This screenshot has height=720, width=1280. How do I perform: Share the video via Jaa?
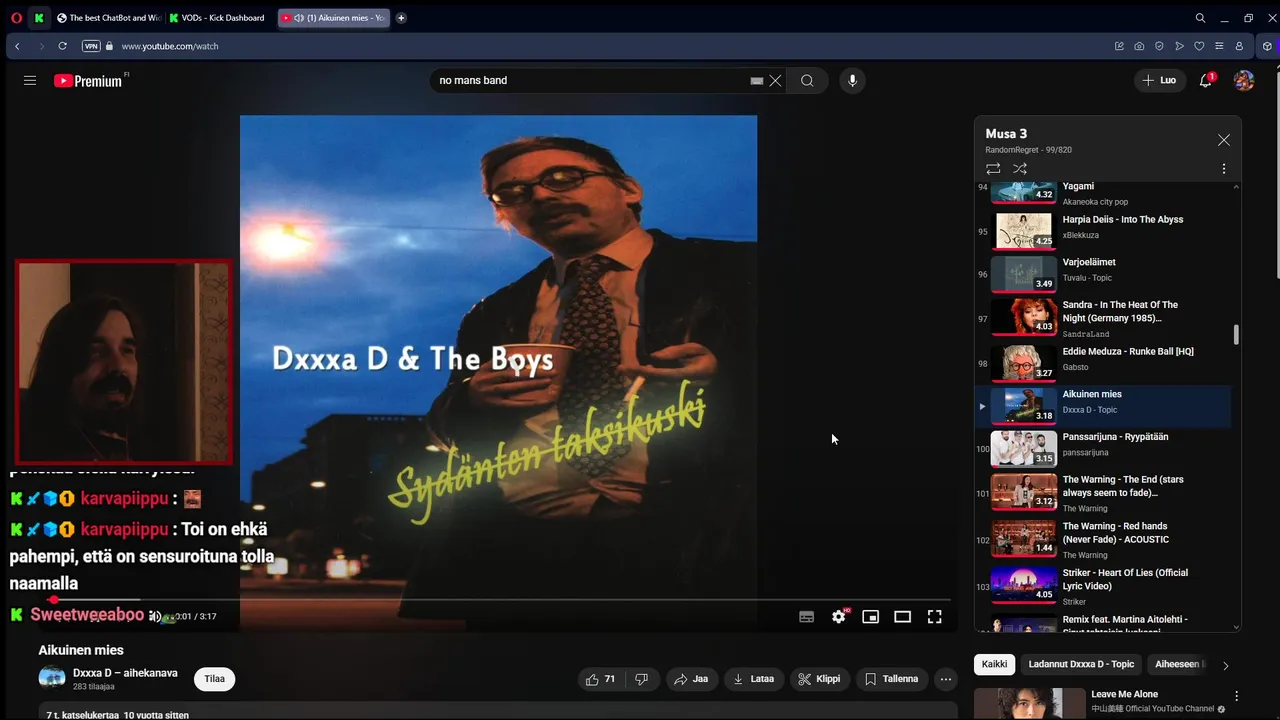tap(691, 679)
